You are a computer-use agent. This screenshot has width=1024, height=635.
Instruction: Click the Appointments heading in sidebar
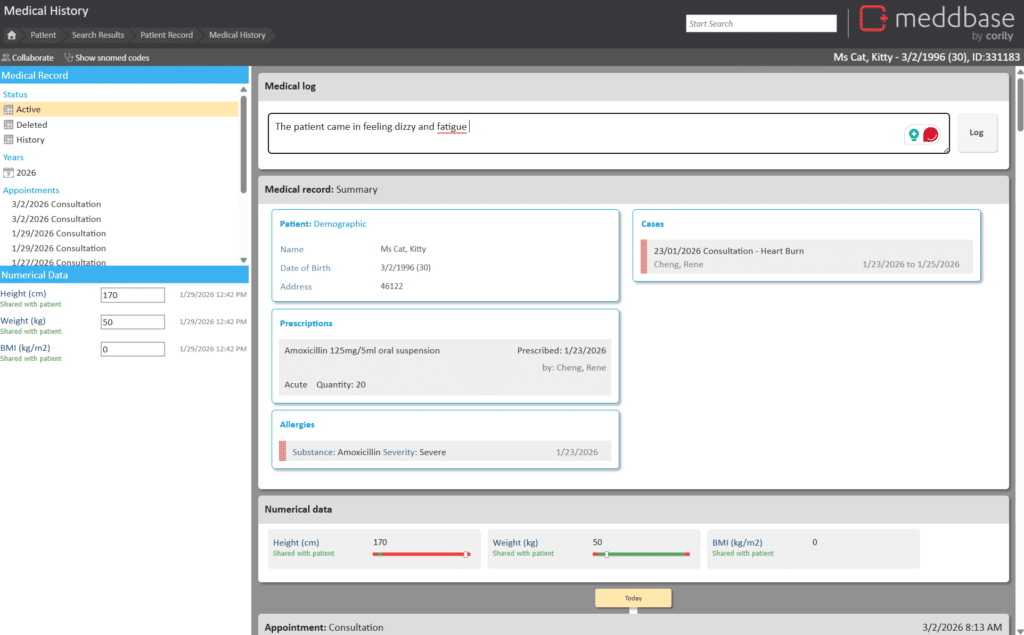pyautogui.click(x=31, y=190)
